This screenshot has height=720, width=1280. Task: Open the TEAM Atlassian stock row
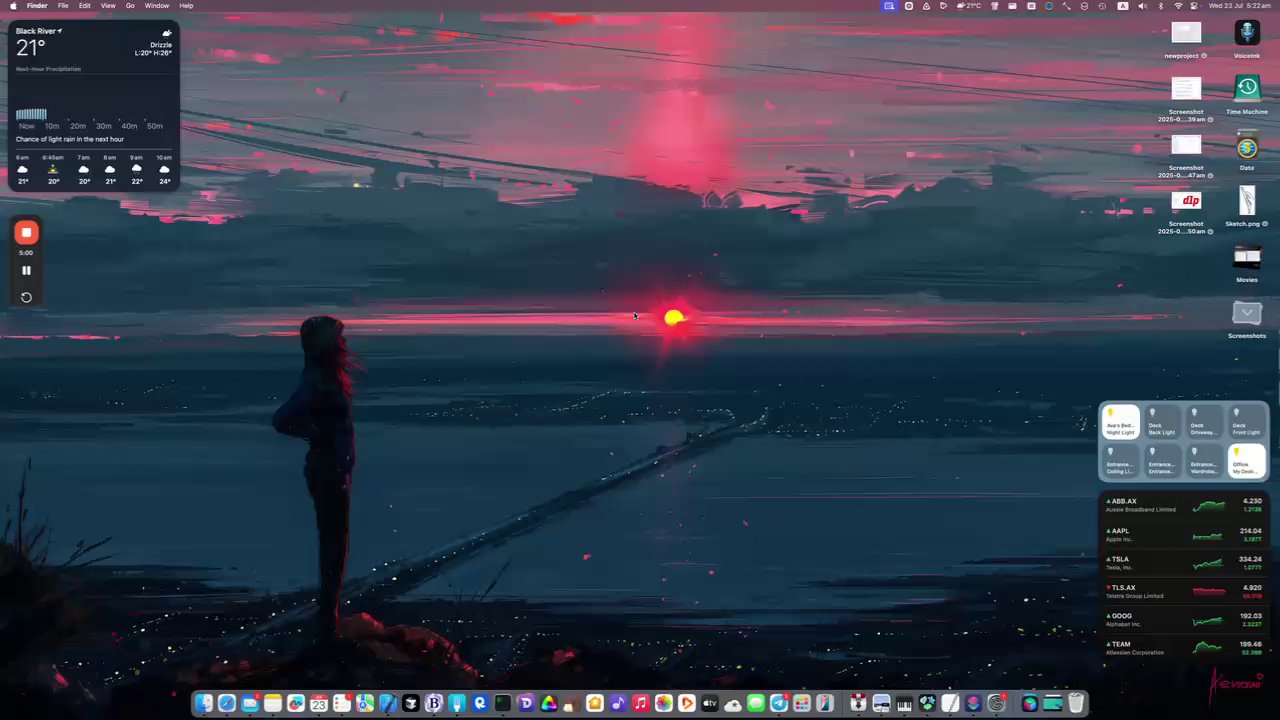1184,648
